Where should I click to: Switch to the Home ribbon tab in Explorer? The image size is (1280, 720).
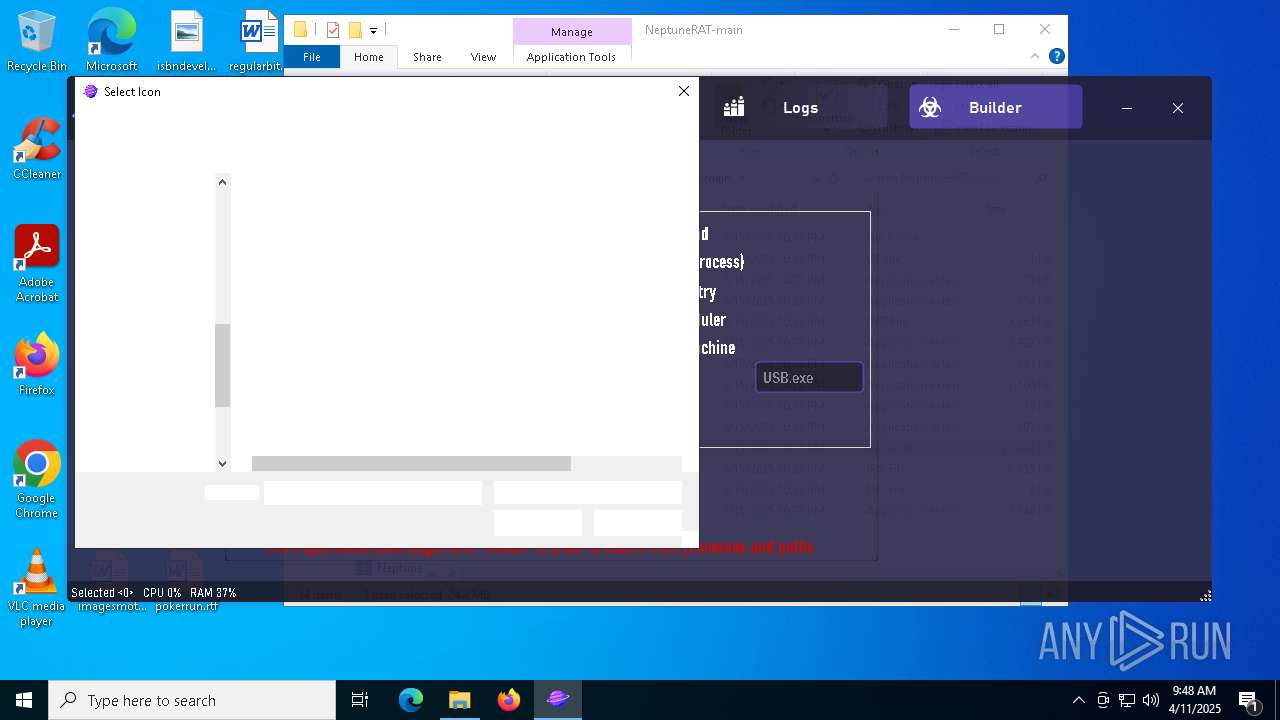click(x=369, y=57)
